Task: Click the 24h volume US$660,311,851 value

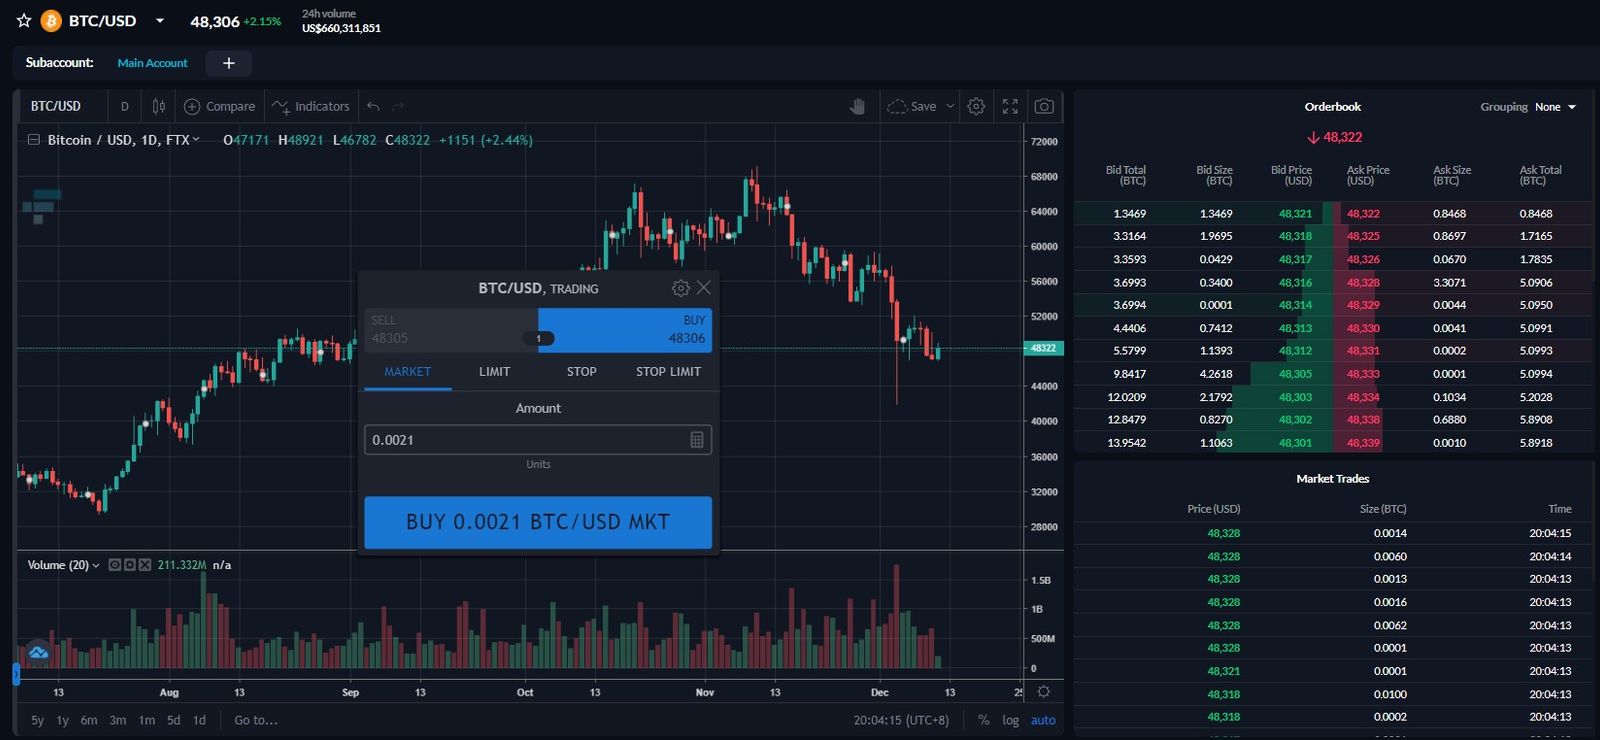Action: tap(341, 28)
